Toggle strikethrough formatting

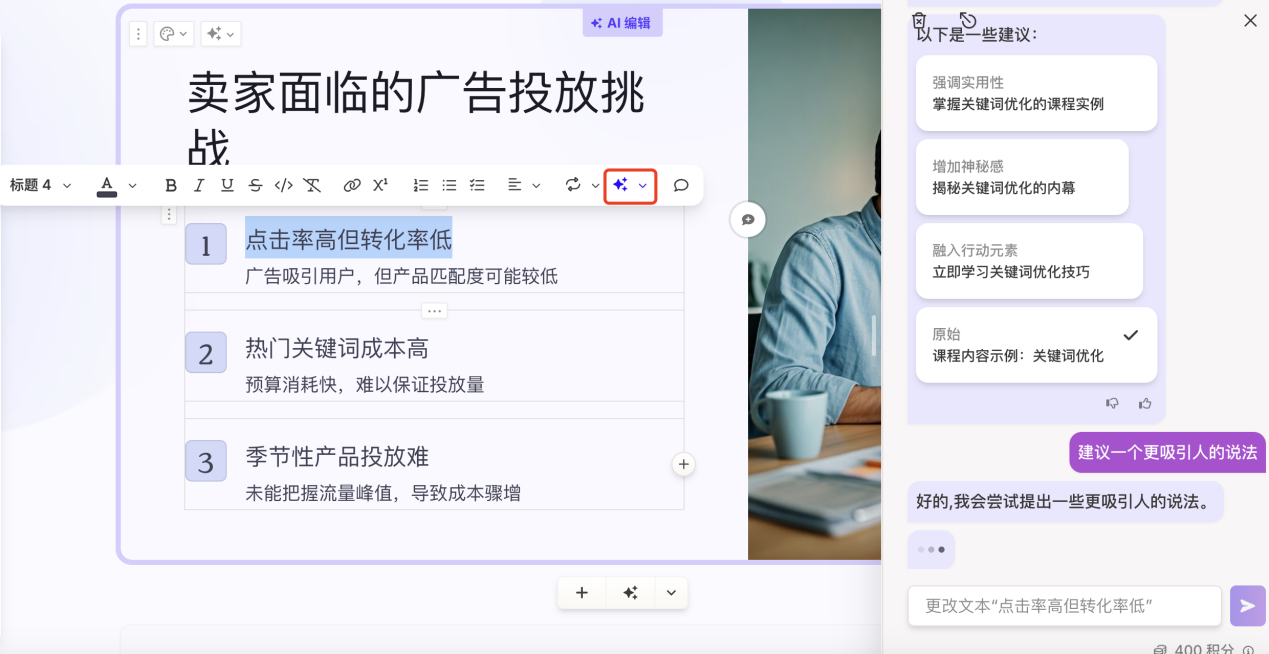click(255, 185)
